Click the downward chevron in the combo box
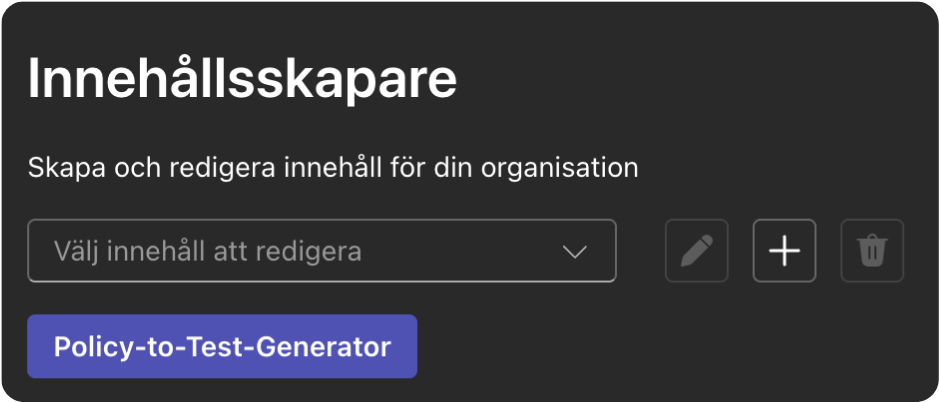 tap(575, 251)
